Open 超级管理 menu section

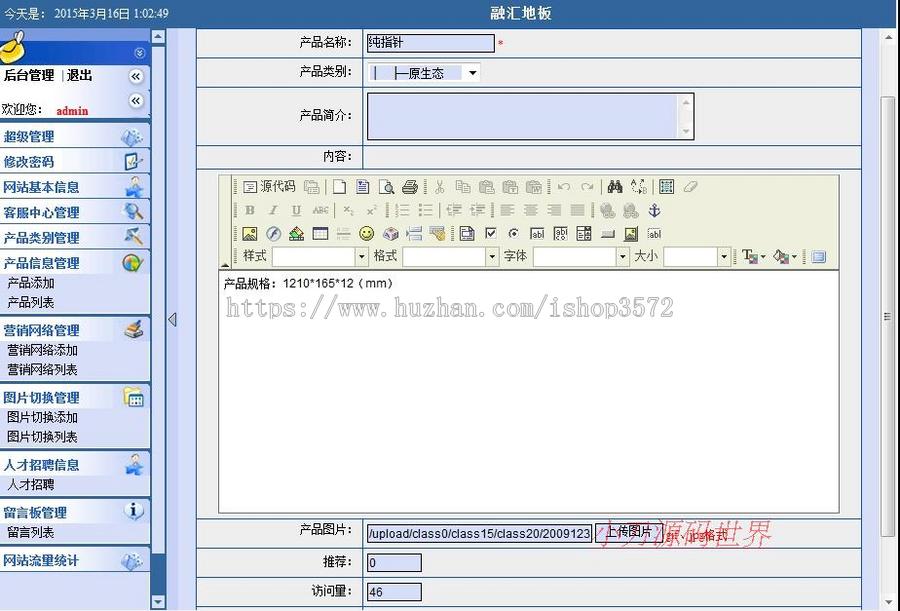[75, 137]
